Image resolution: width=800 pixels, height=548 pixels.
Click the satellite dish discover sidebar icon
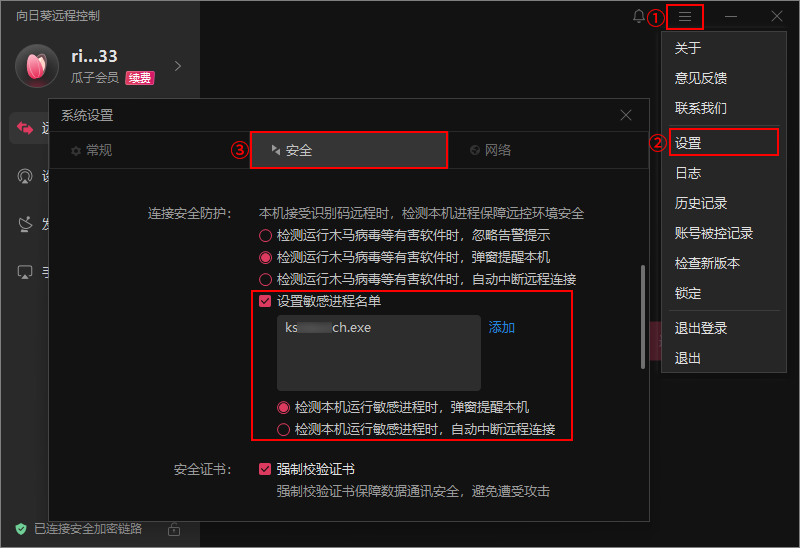(x=24, y=224)
